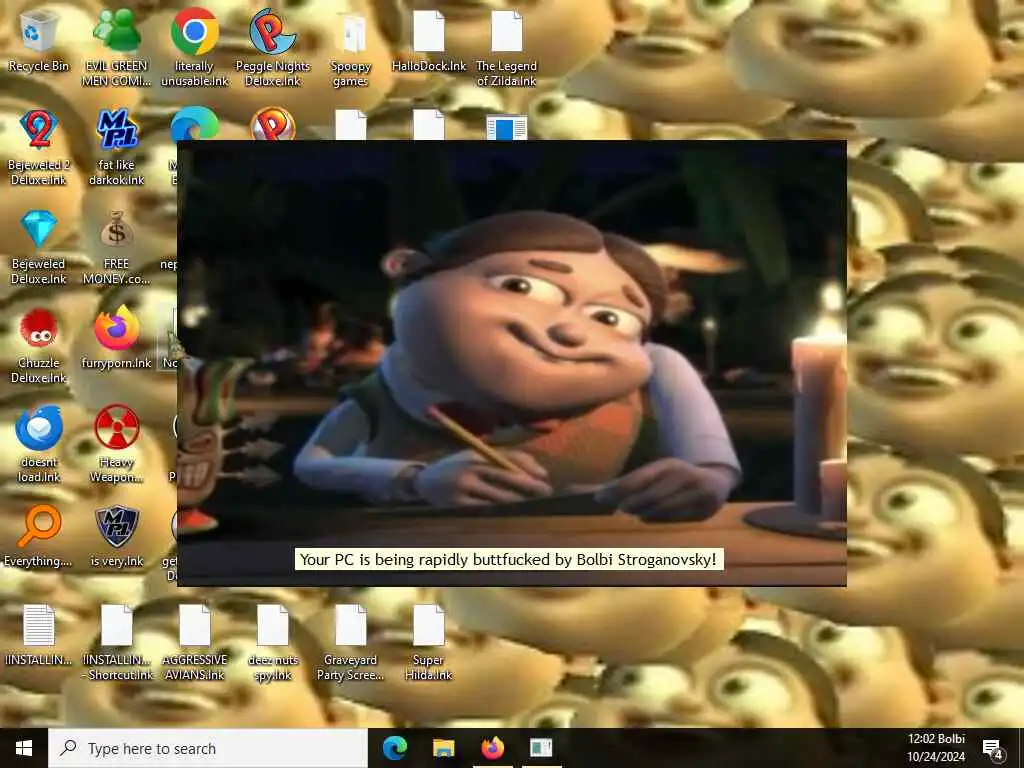Open Microsoft Edge from the taskbar
Image resolution: width=1024 pixels, height=768 pixels.
click(x=394, y=748)
